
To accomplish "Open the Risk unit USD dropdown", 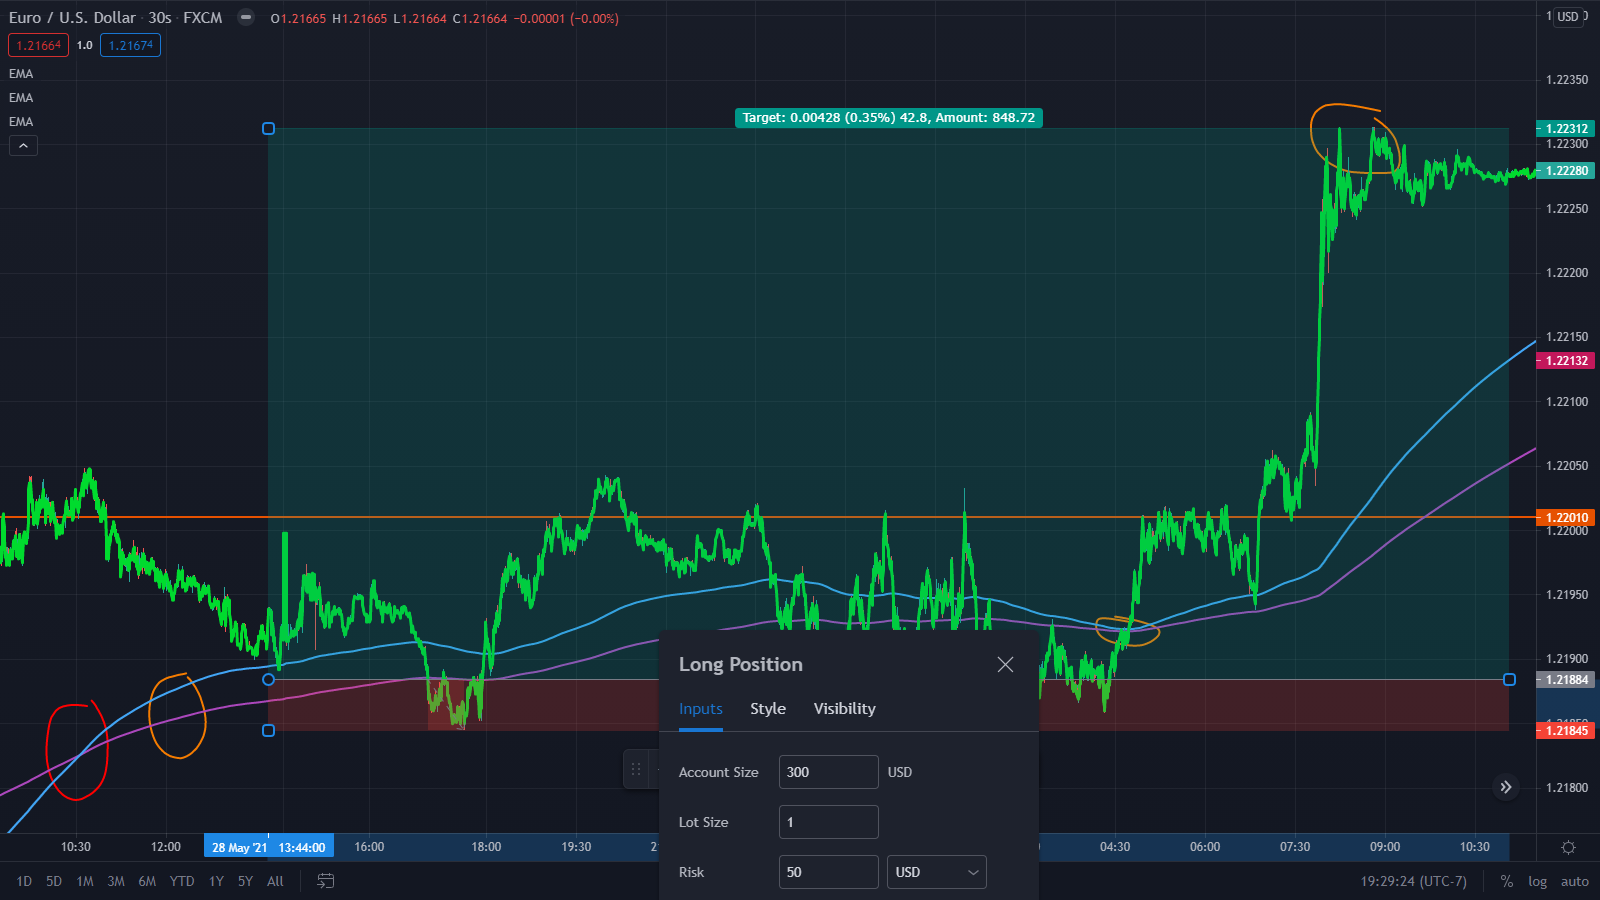I will pos(936,872).
